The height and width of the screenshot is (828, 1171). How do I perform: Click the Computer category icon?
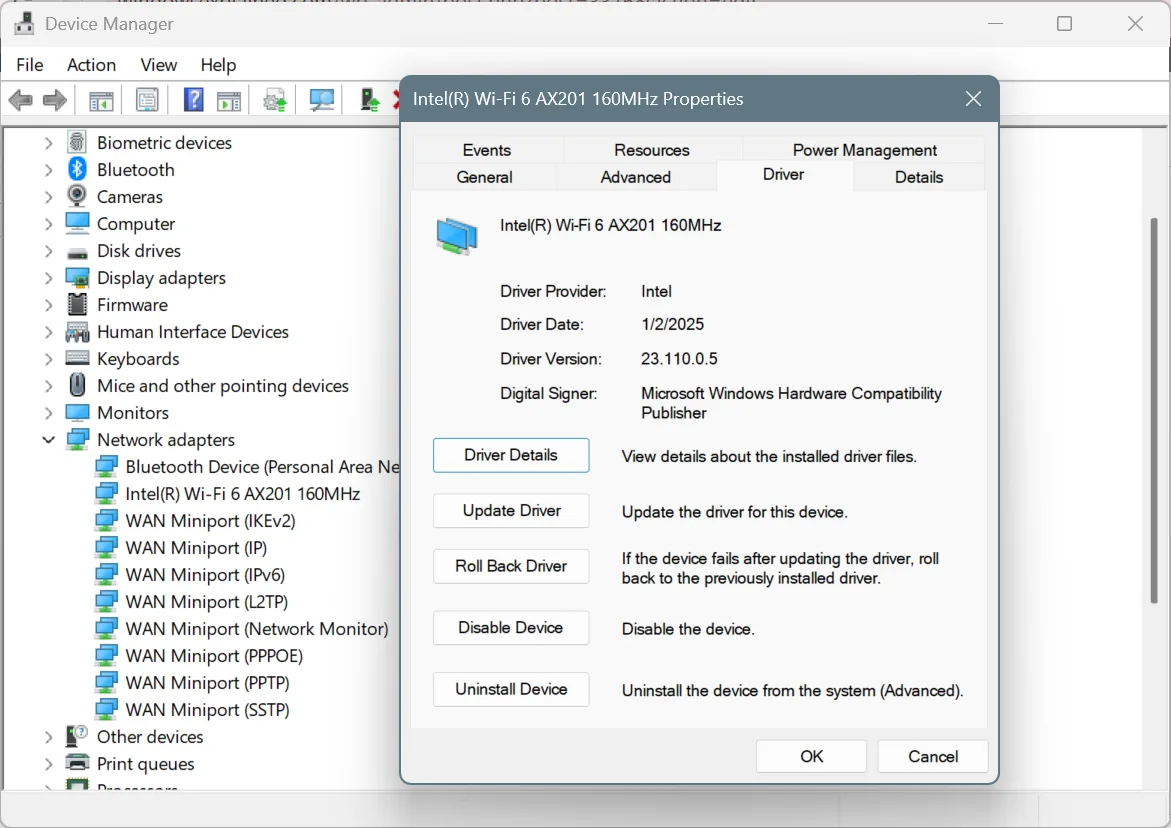pyautogui.click(x=77, y=223)
